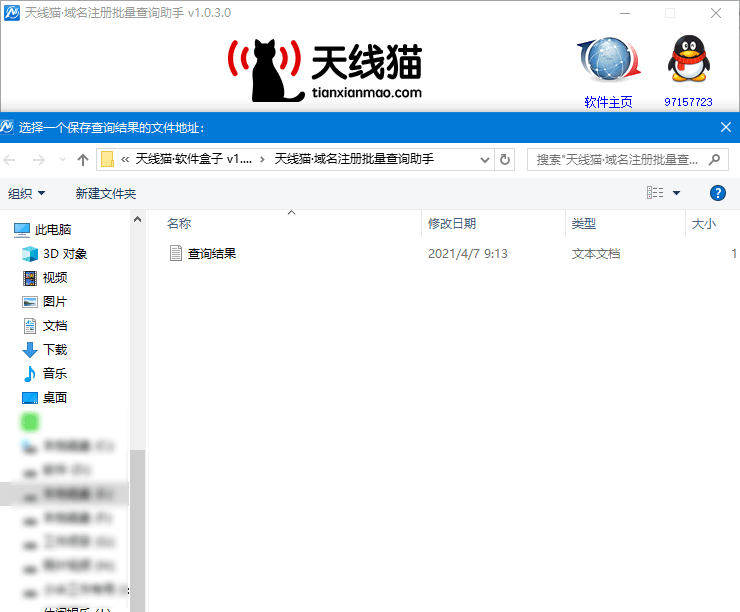Click the 此电脑 computer icon
This screenshot has height=612, width=740.
pos(22,230)
